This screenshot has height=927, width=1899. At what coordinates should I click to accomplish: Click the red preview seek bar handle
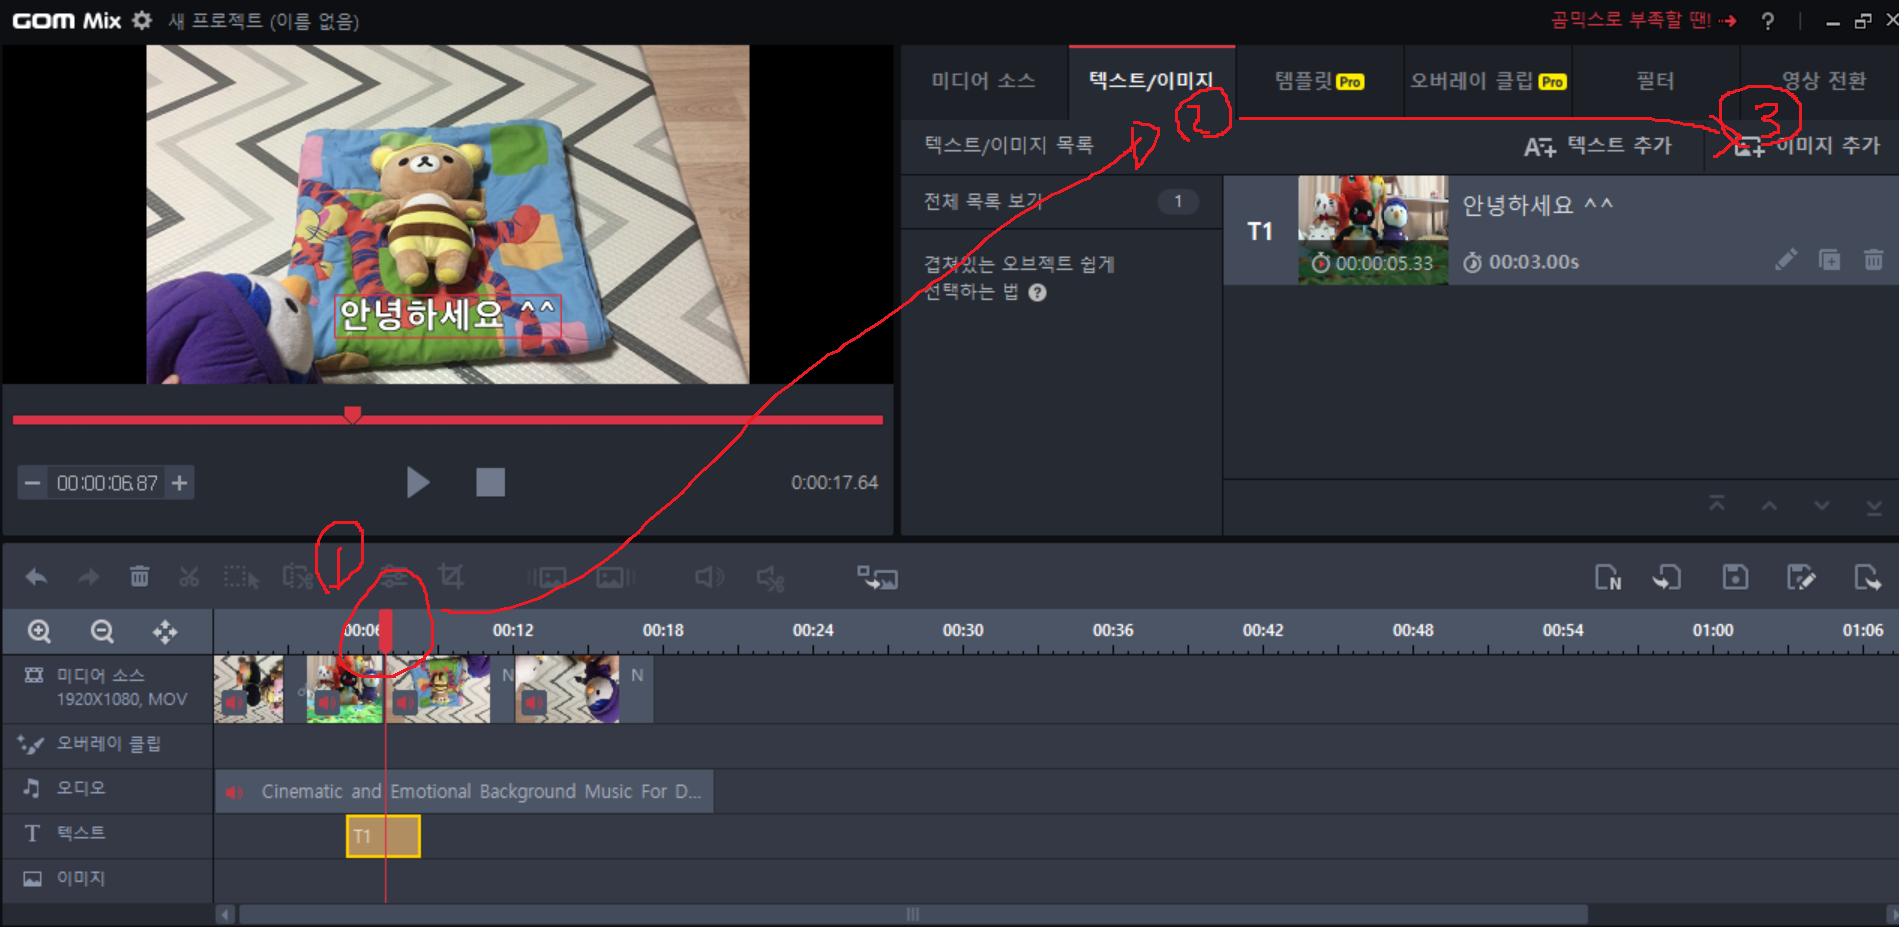[x=352, y=415]
